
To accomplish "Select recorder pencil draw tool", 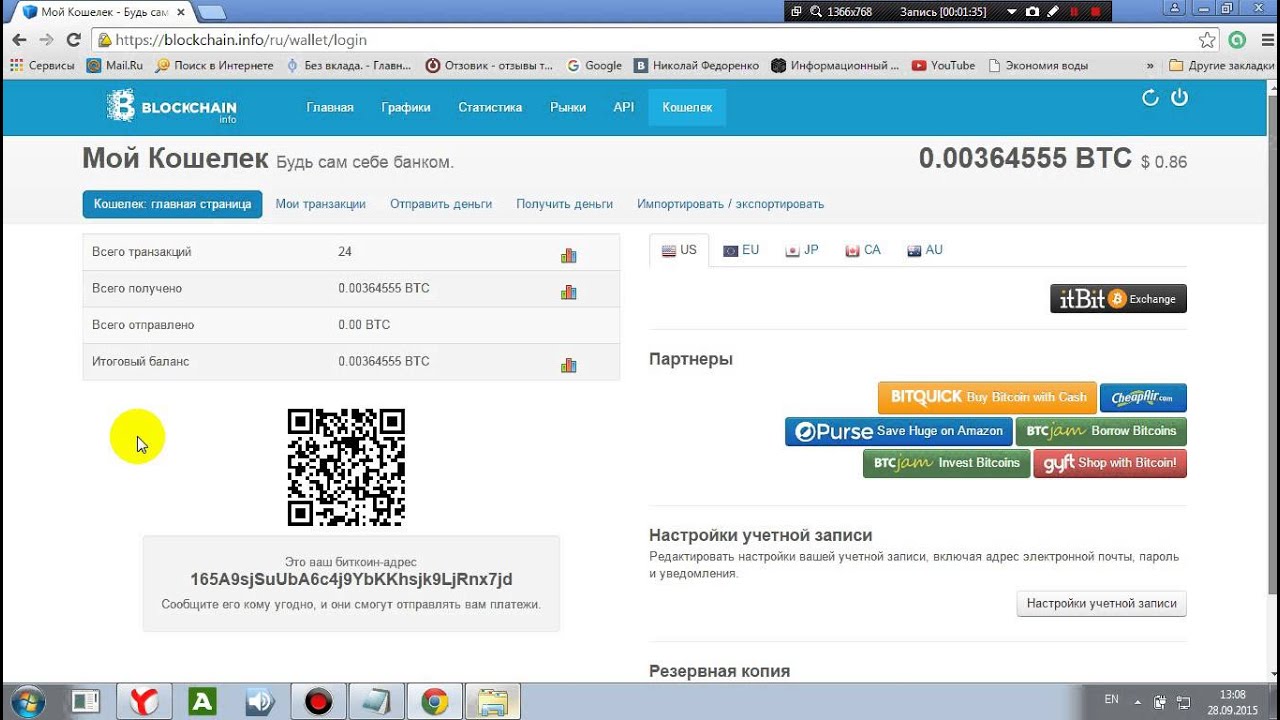I will [1053, 12].
